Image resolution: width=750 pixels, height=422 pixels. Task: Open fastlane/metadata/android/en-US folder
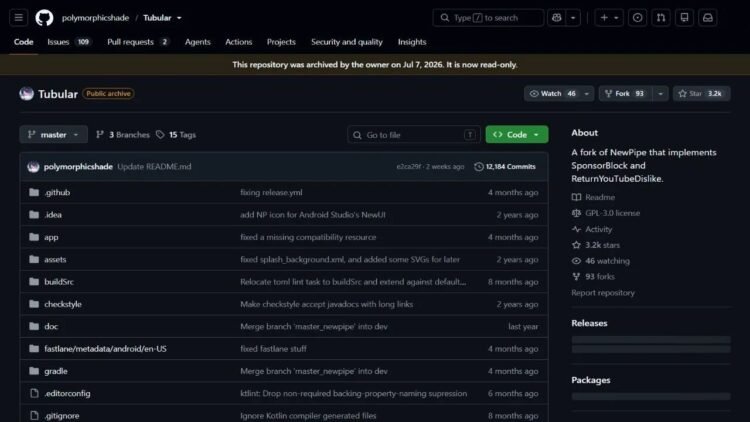pyautogui.click(x=105, y=349)
